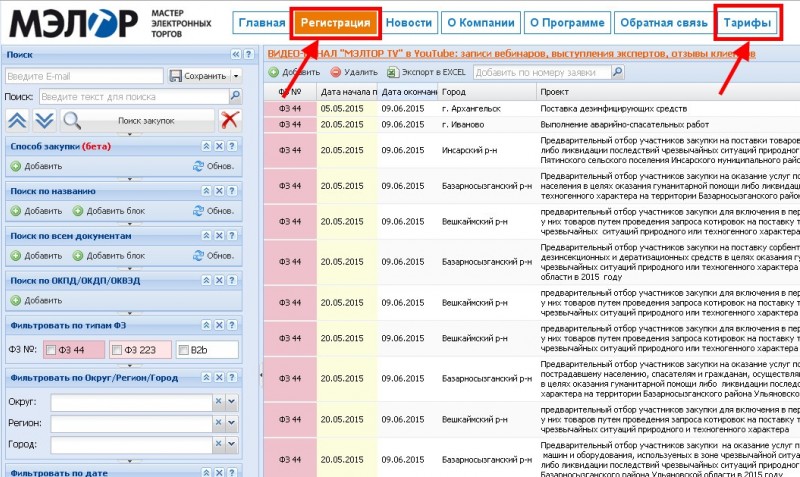Clear the Город field
Viewport: 800px width, 477px height.
tap(218, 444)
